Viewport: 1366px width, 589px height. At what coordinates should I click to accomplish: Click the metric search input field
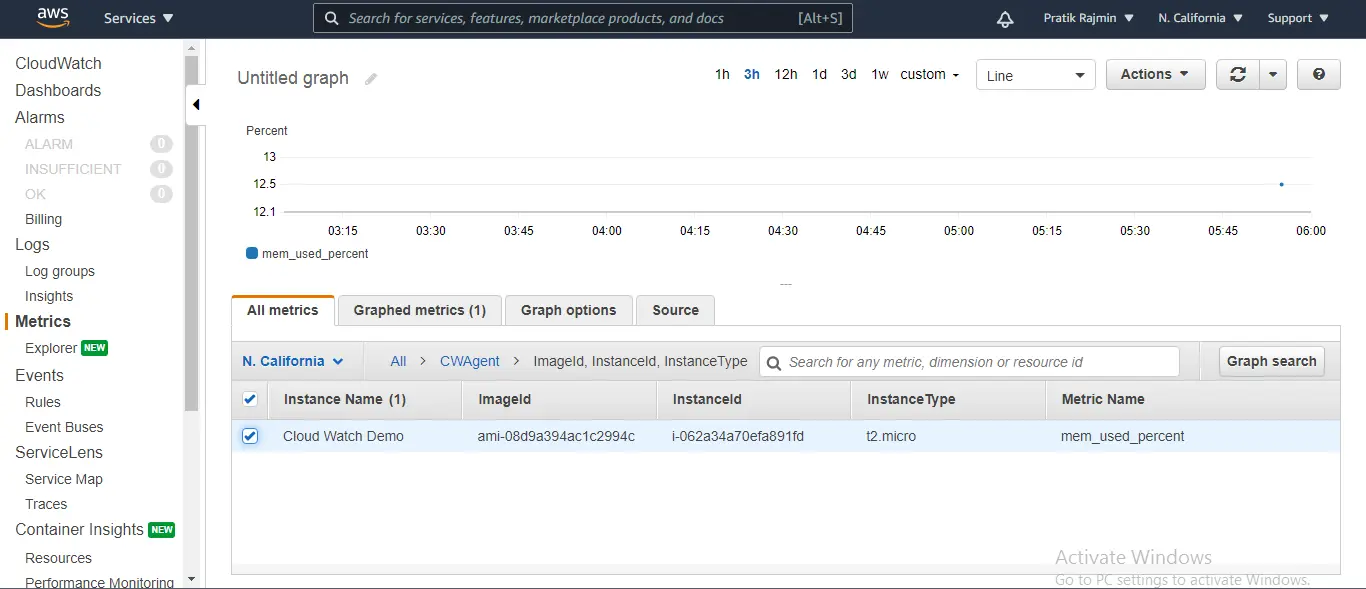969,362
